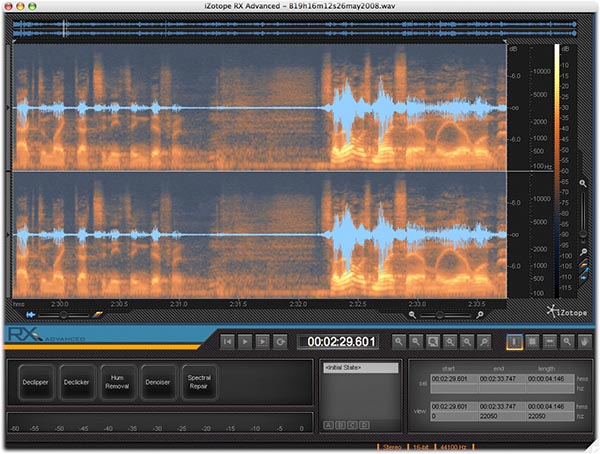600x454 pixels.
Task: Select the time-frequency selection tool
Action: 532,341
